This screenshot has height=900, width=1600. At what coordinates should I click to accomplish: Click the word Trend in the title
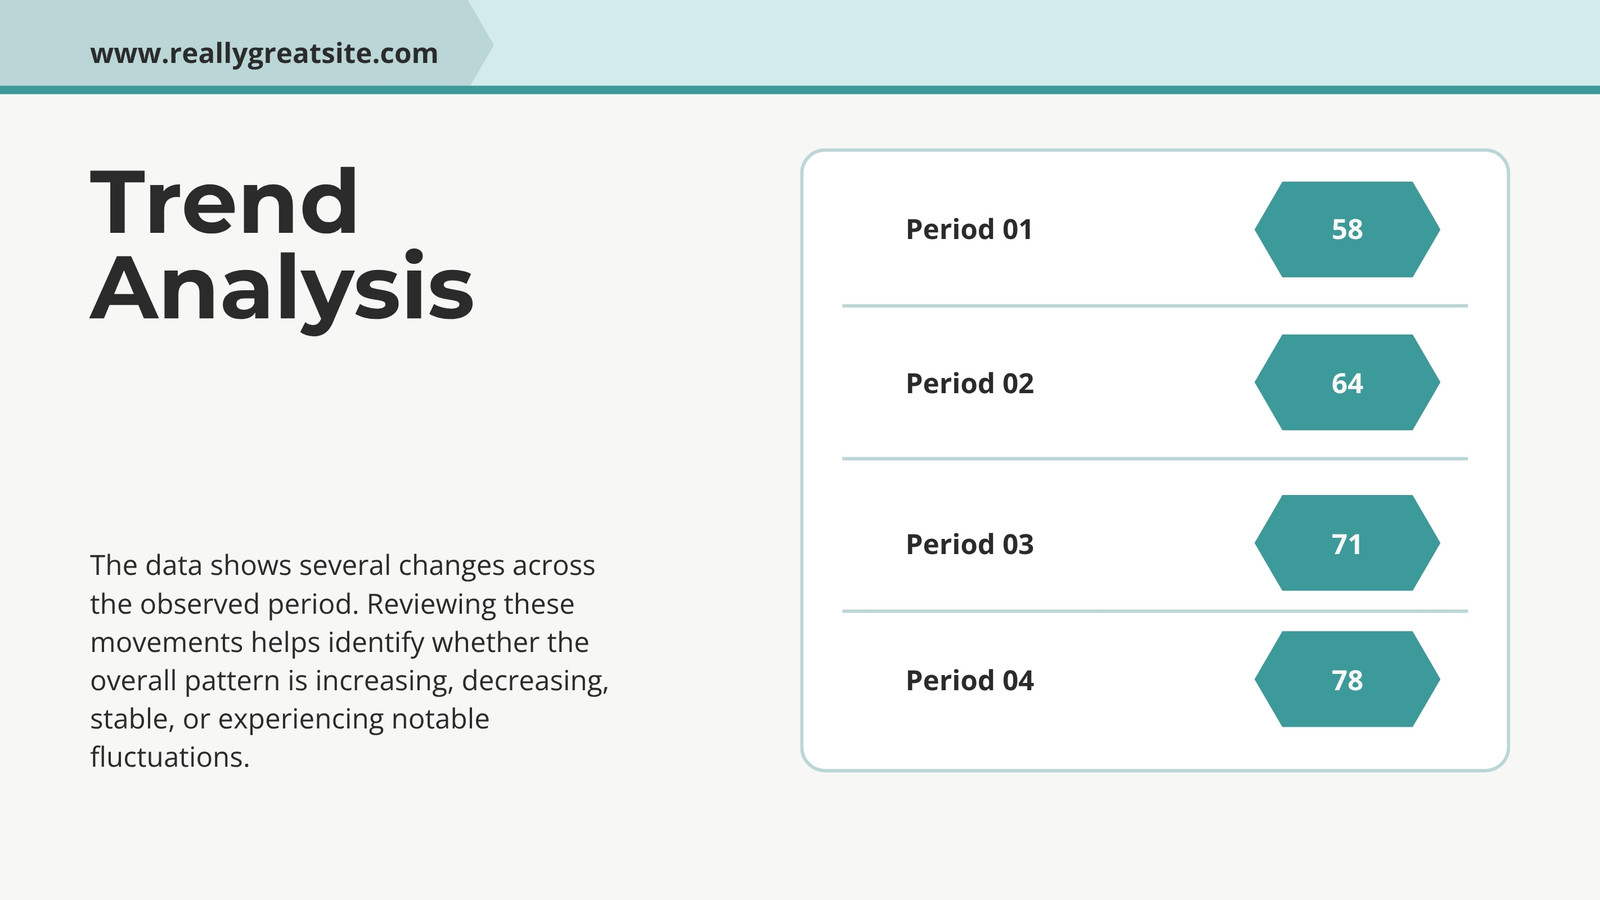224,202
